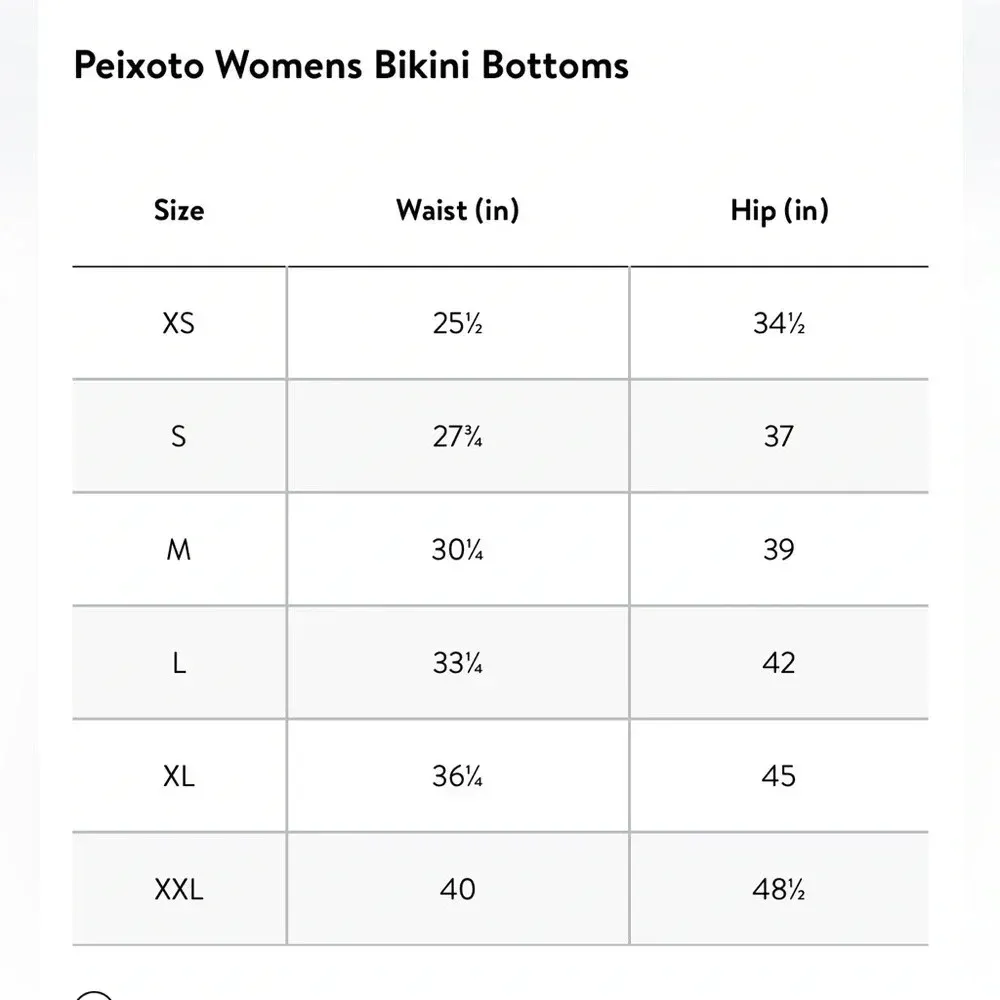1000x1000 pixels.
Task: Select the 30¼ waist measurement cell
Action: 458,550
